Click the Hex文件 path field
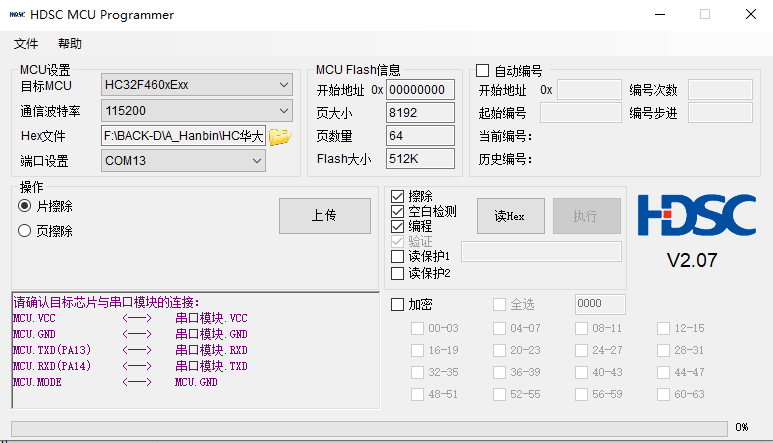Viewport: 773px width, 443px height. pos(183,136)
